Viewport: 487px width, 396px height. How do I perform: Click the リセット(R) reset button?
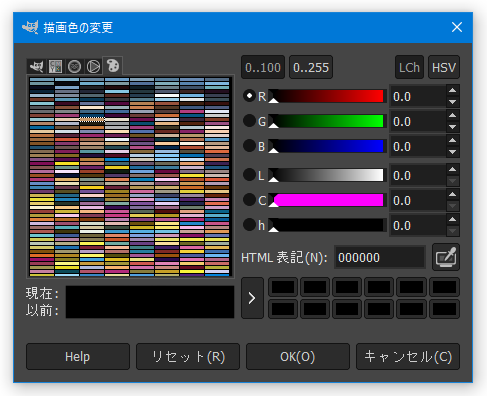pyautogui.click(x=188, y=357)
